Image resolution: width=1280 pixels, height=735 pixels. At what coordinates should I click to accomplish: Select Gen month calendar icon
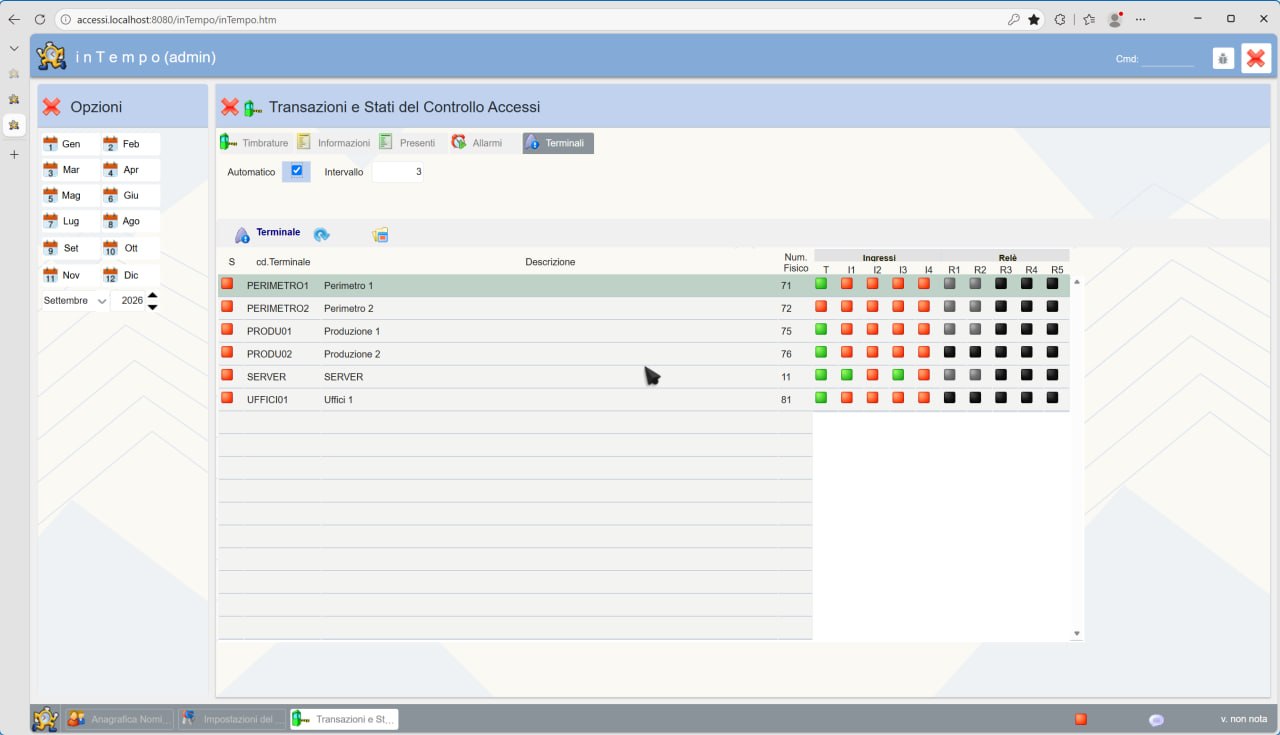coord(51,144)
